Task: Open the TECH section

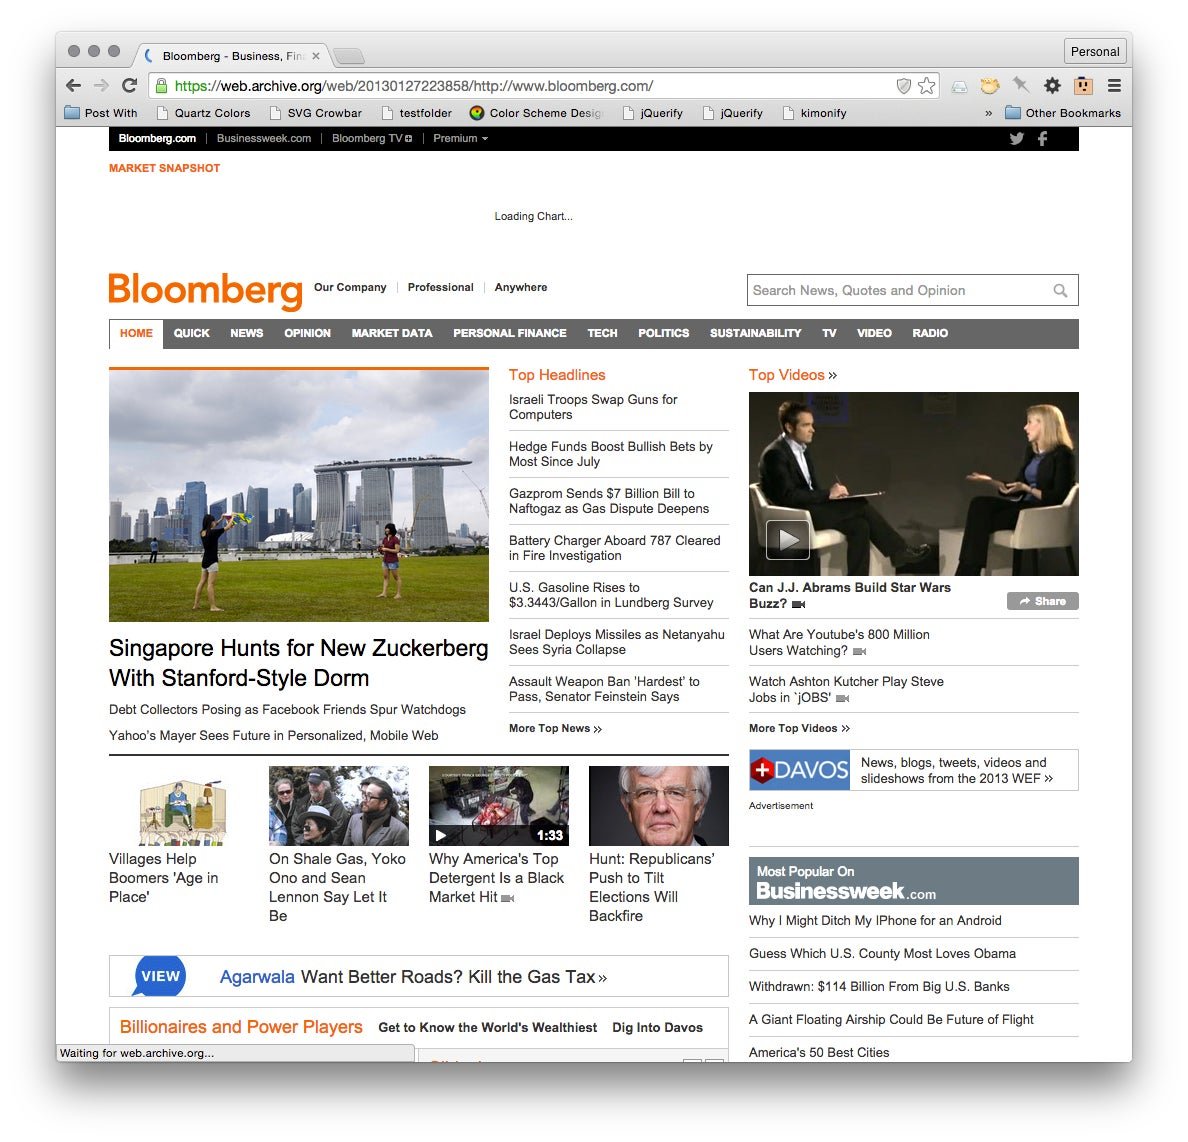Action: (602, 333)
